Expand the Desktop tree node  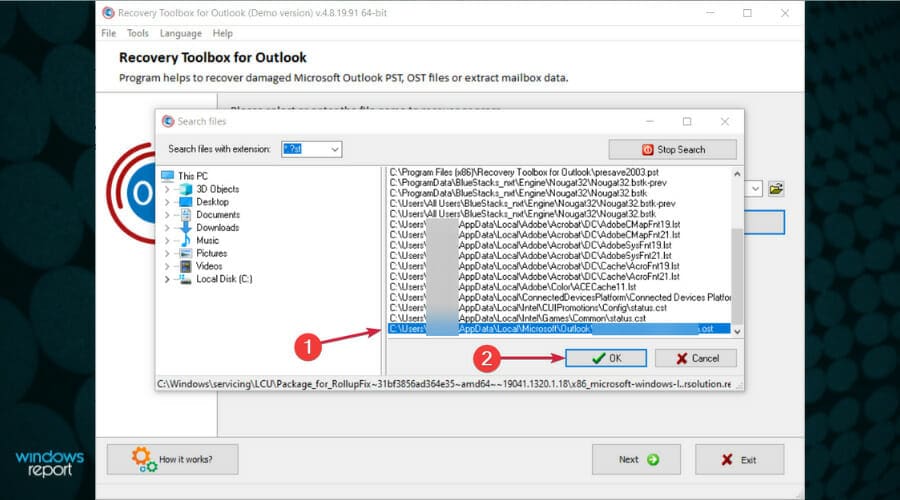pos(167,202)
